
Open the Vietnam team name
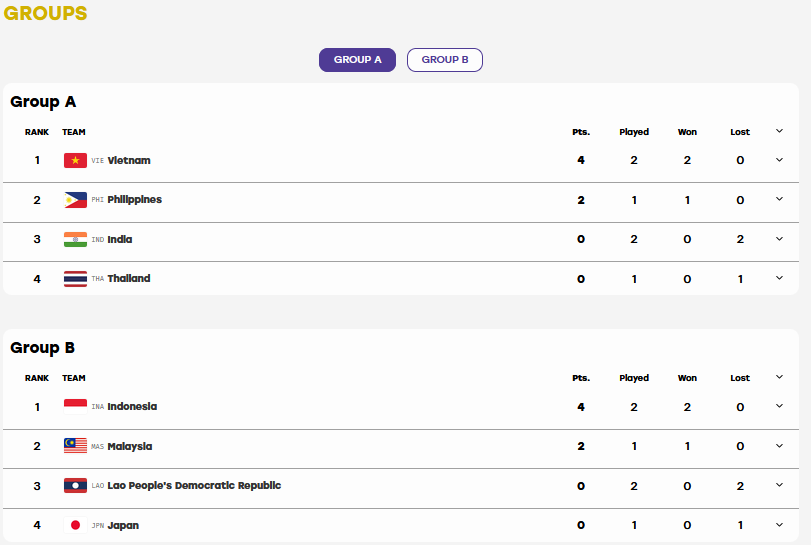129,160
